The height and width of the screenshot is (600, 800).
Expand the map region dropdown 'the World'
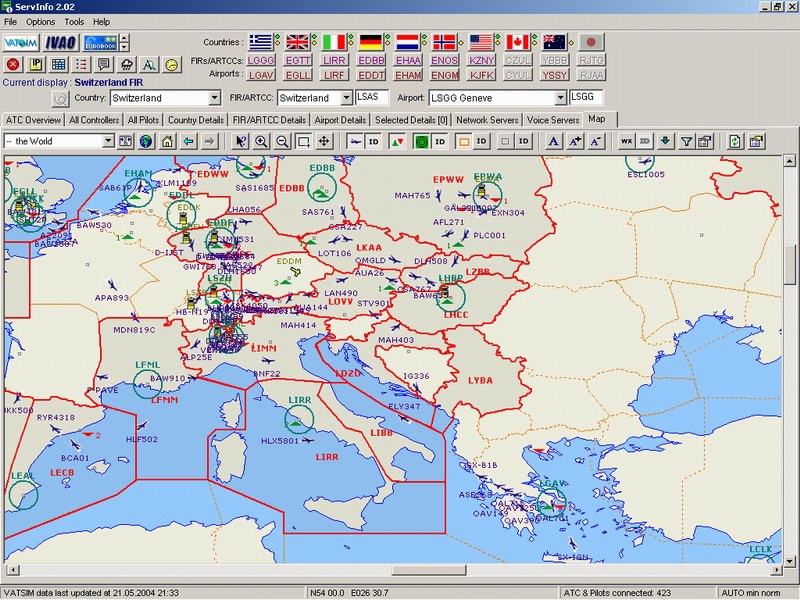click(x=108, y=141)
